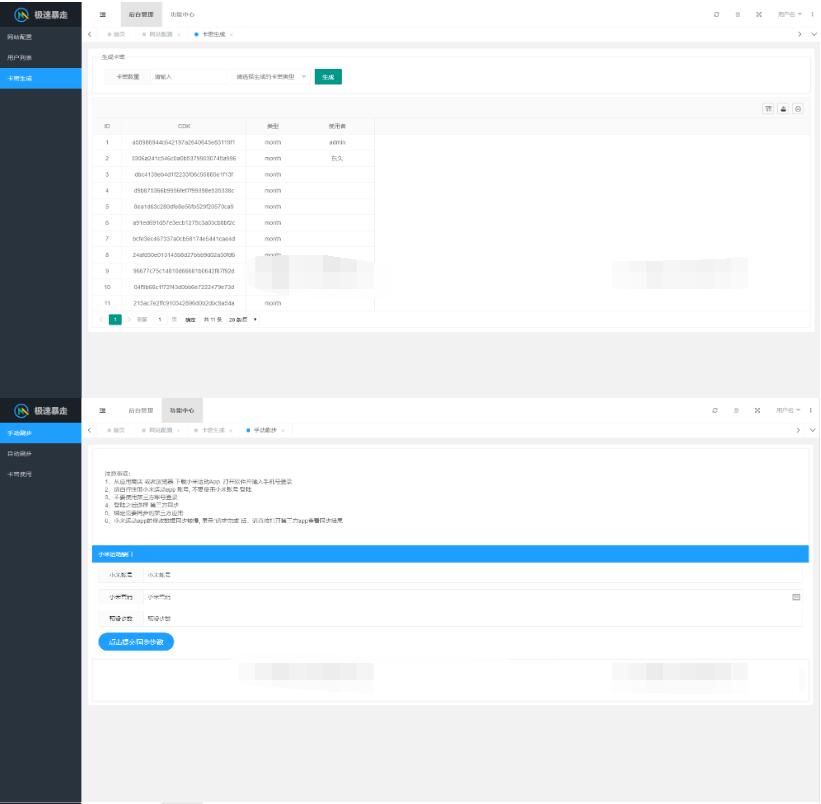Click the card quantity input field
Viewport: 821px width, 804px height.
185,76
